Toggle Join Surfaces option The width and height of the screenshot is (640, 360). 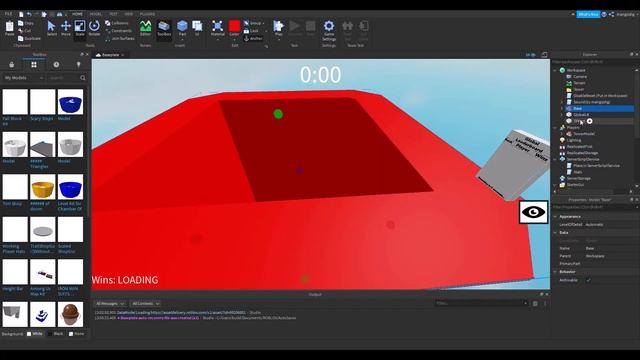120,38
